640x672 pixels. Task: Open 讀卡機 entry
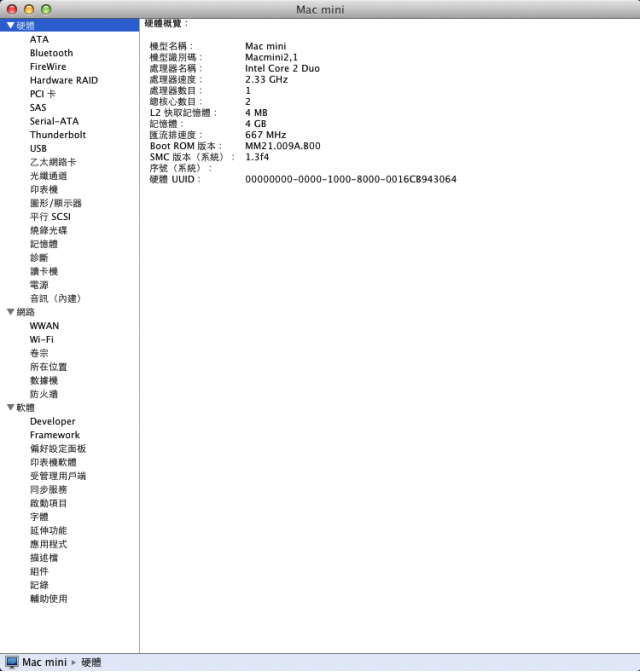click(44, 271)
